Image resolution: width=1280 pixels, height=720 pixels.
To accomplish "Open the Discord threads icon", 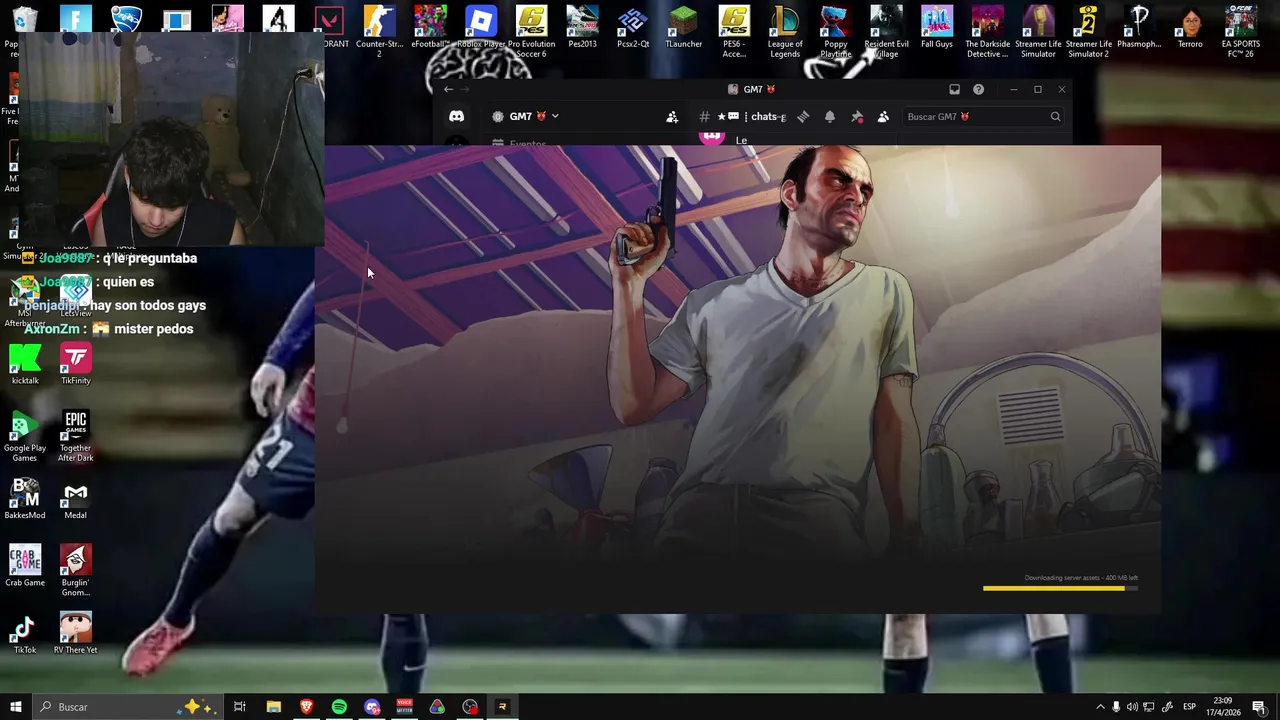I will coord(803,117).
